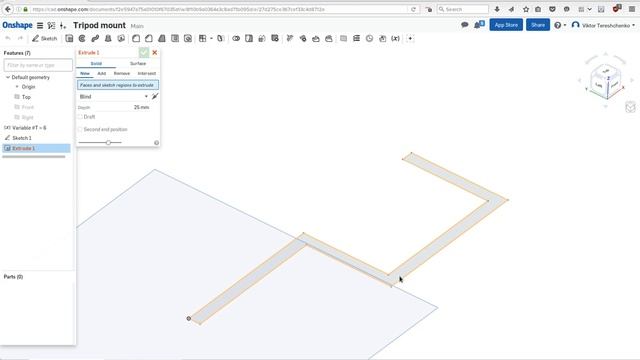Click the Sketch button
The height and width of the screenshot is (360, 640).
(x=44, y=38)
